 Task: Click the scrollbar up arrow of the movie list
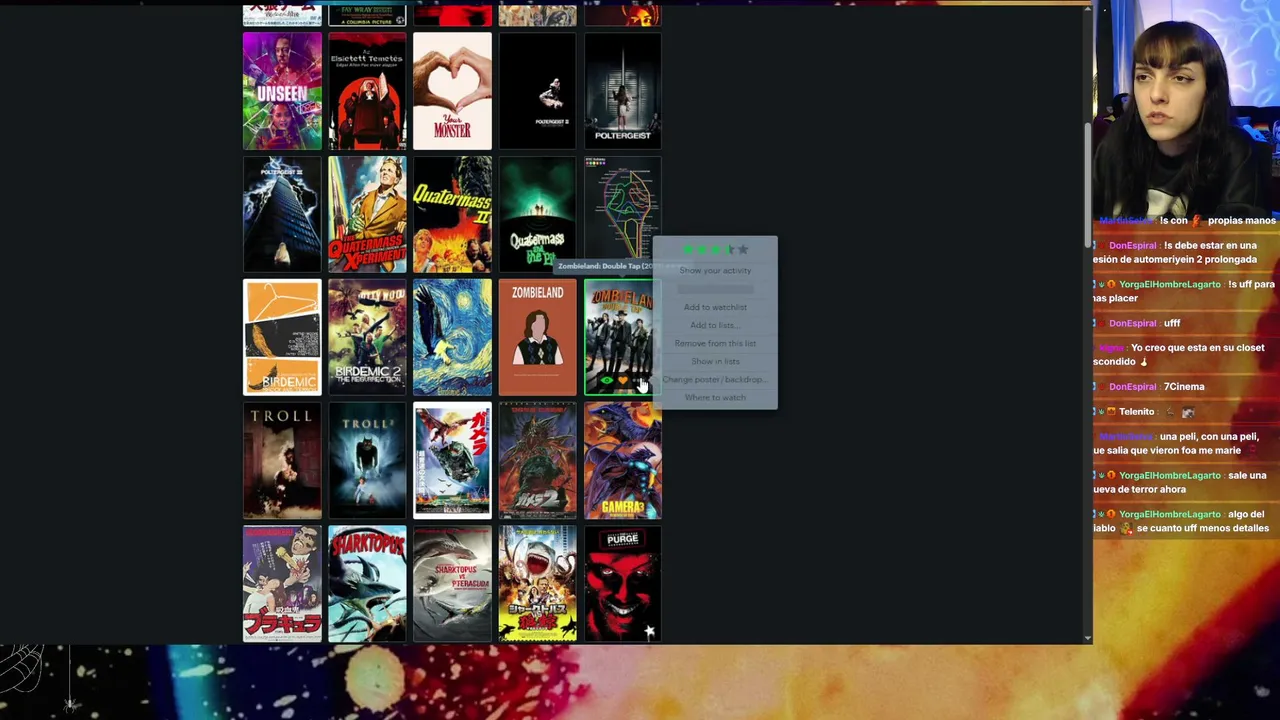pyautogui.click(x=1087, y=9)
